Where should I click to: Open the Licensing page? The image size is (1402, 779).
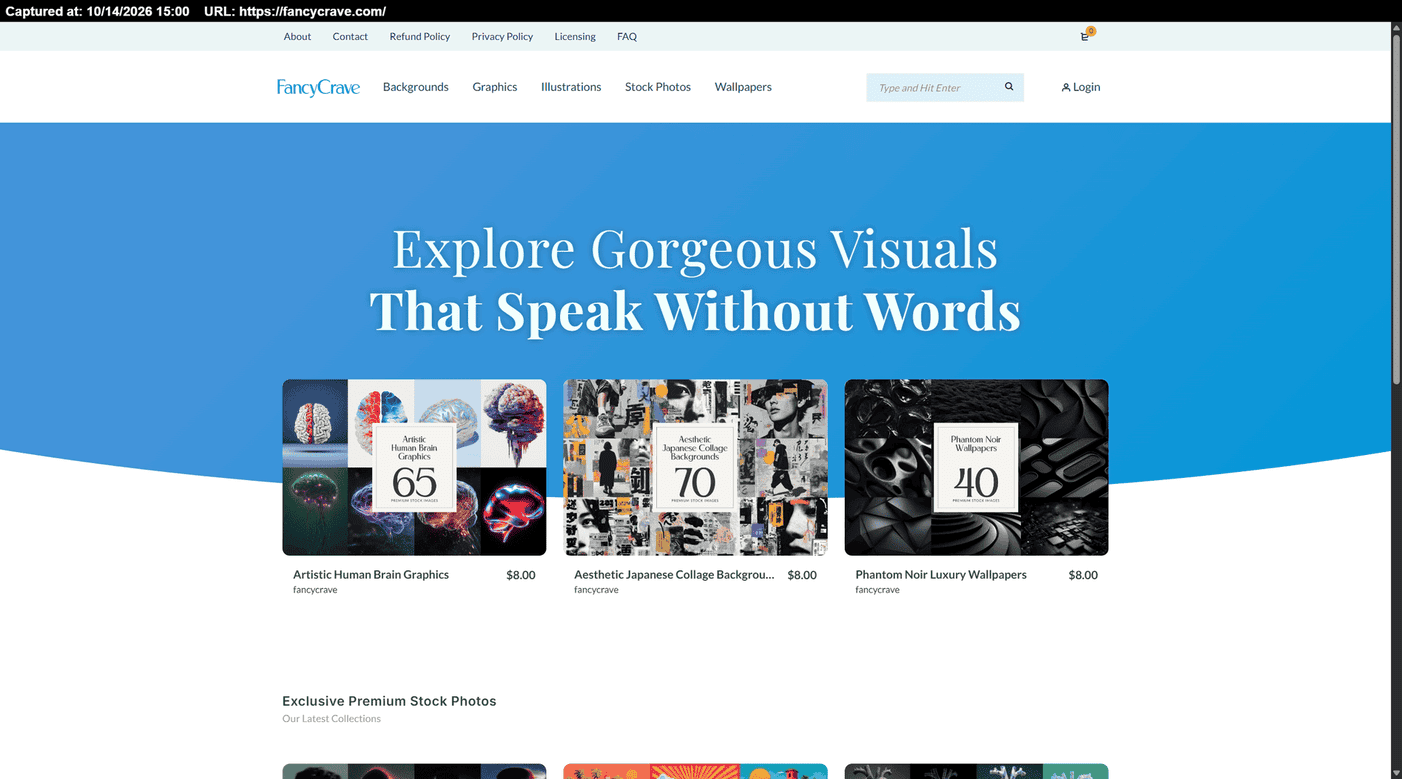(575, 36)
